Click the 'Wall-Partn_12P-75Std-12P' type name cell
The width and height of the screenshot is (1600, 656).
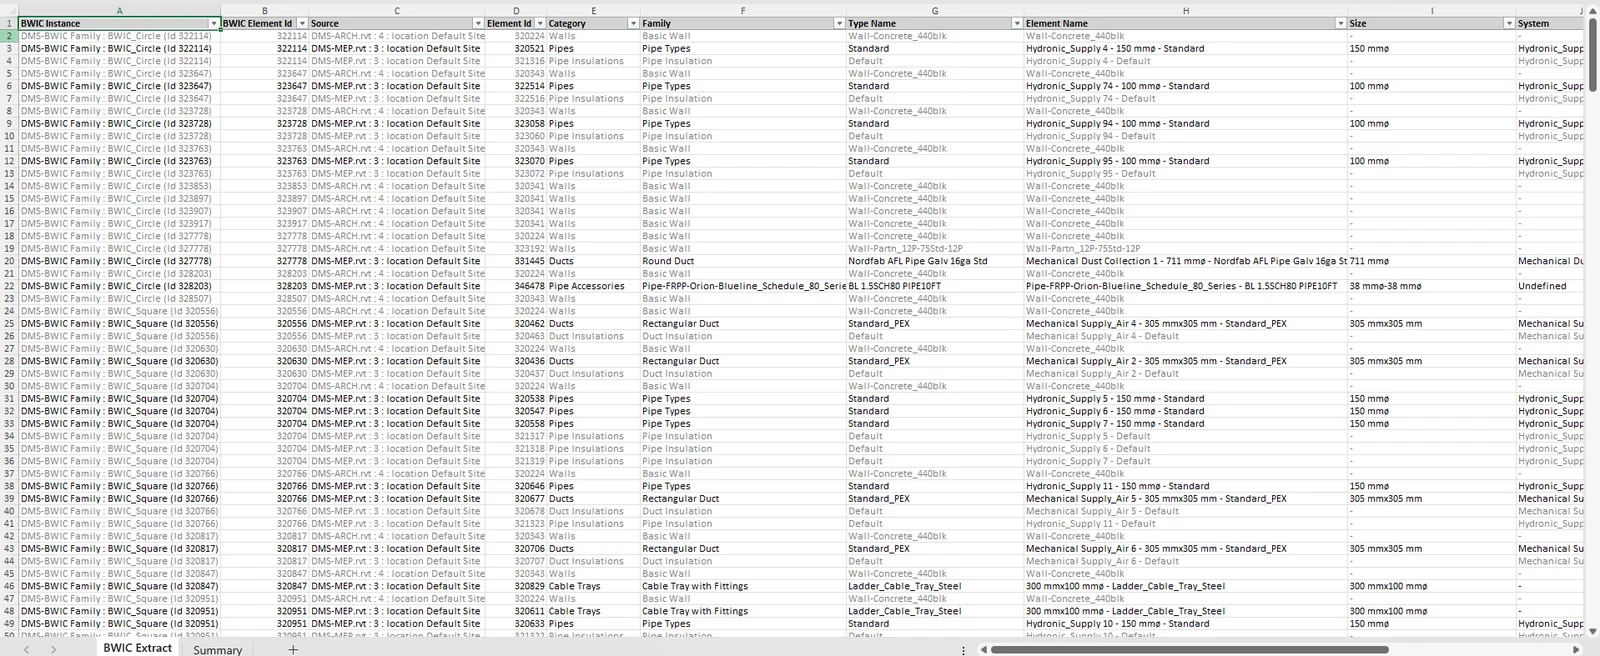click(935, 248)
